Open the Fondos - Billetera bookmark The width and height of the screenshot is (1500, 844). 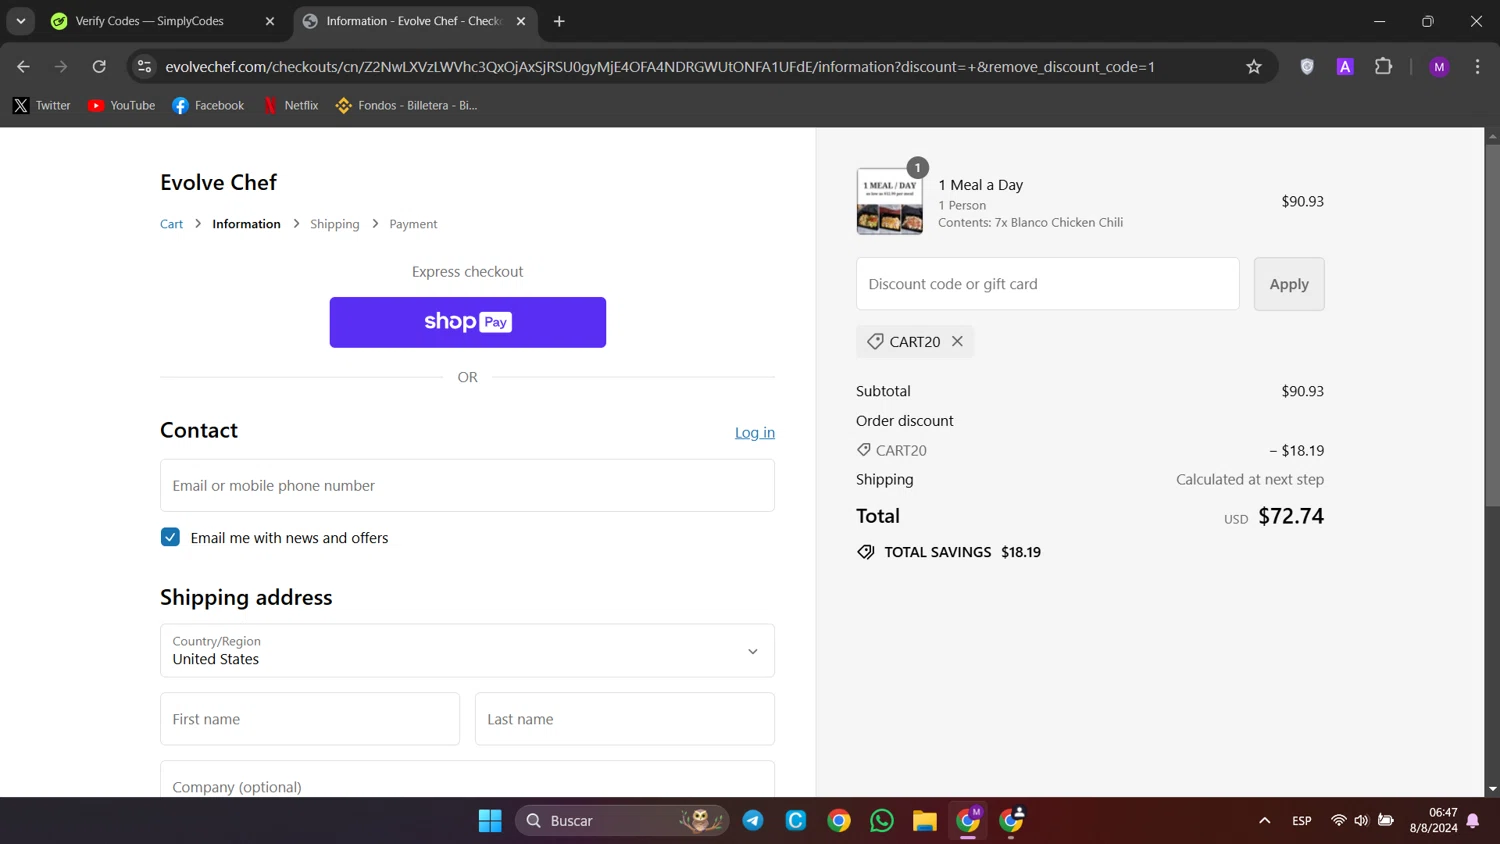(x=406, y=105)
